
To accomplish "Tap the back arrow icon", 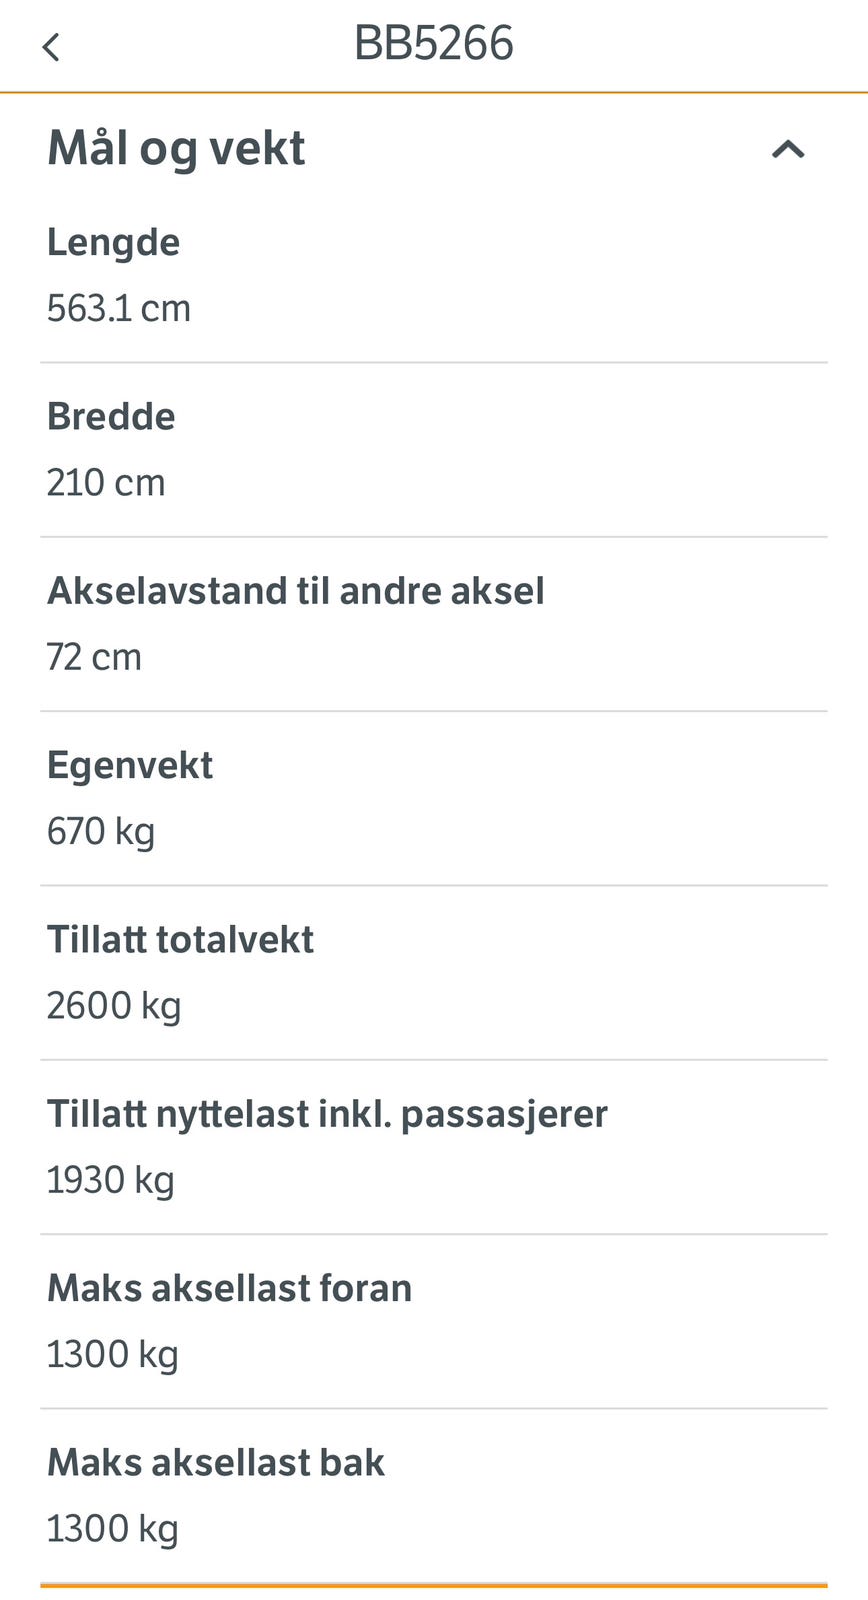I will [x=51, y=46].
